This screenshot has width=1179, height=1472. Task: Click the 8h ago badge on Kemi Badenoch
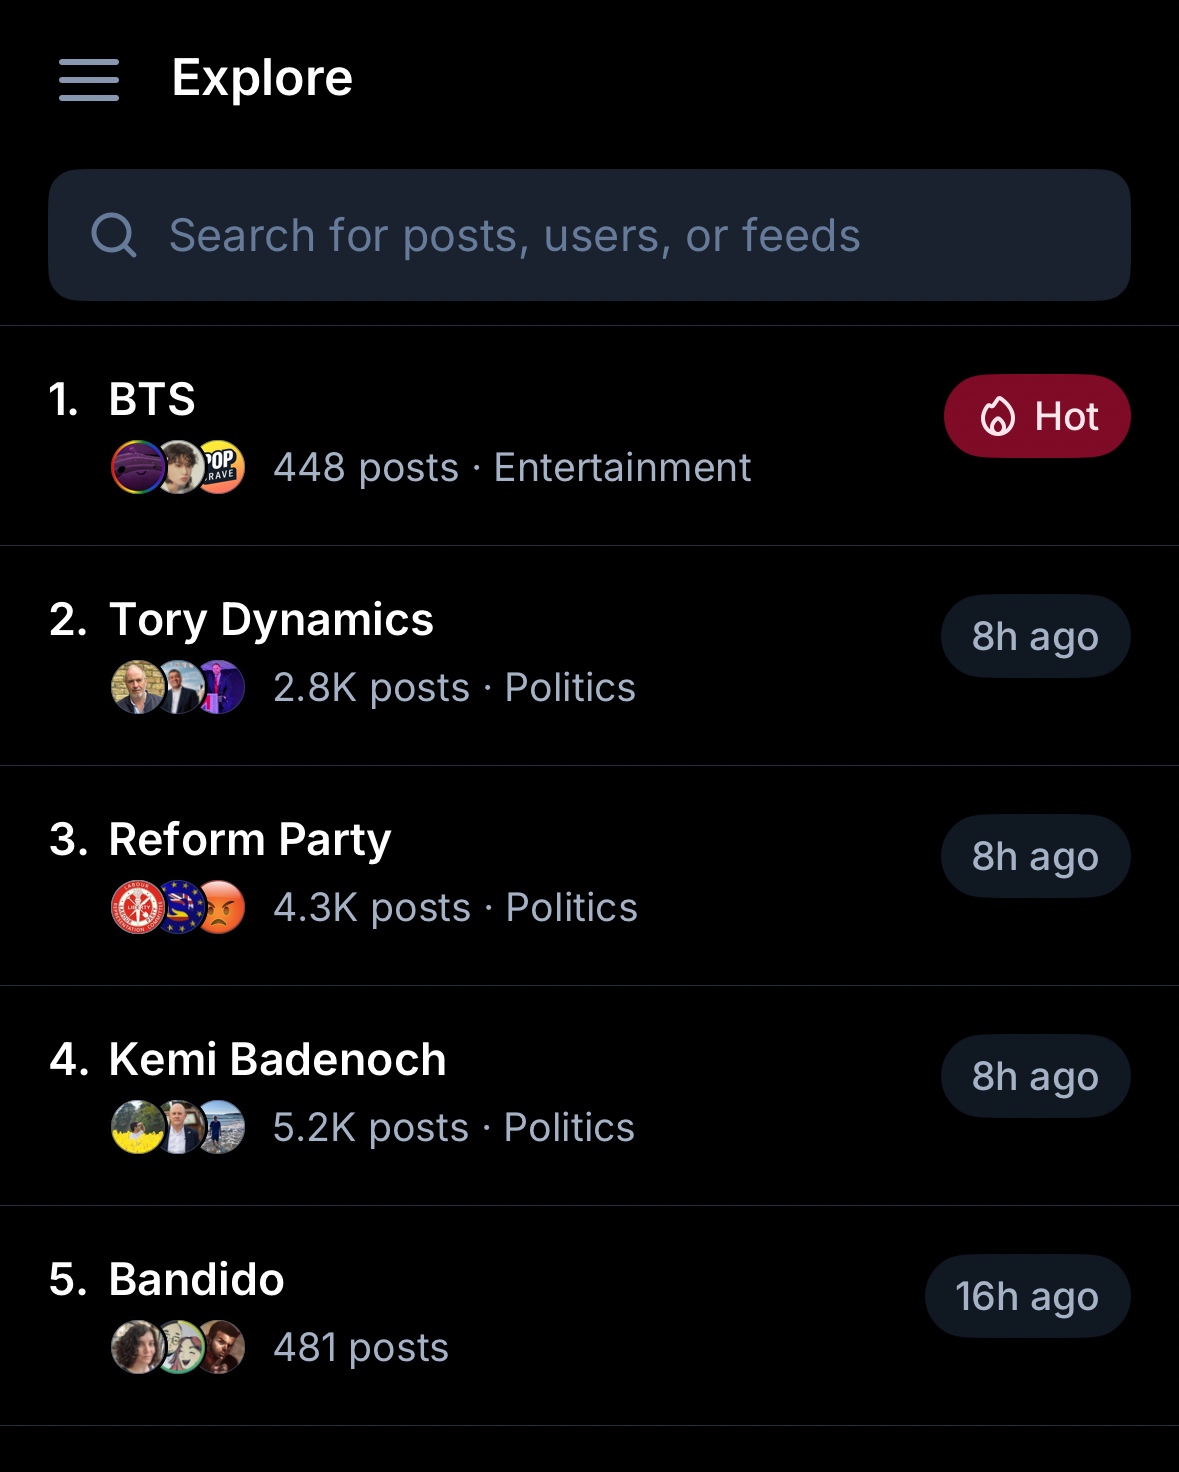coord(1035,1076)
